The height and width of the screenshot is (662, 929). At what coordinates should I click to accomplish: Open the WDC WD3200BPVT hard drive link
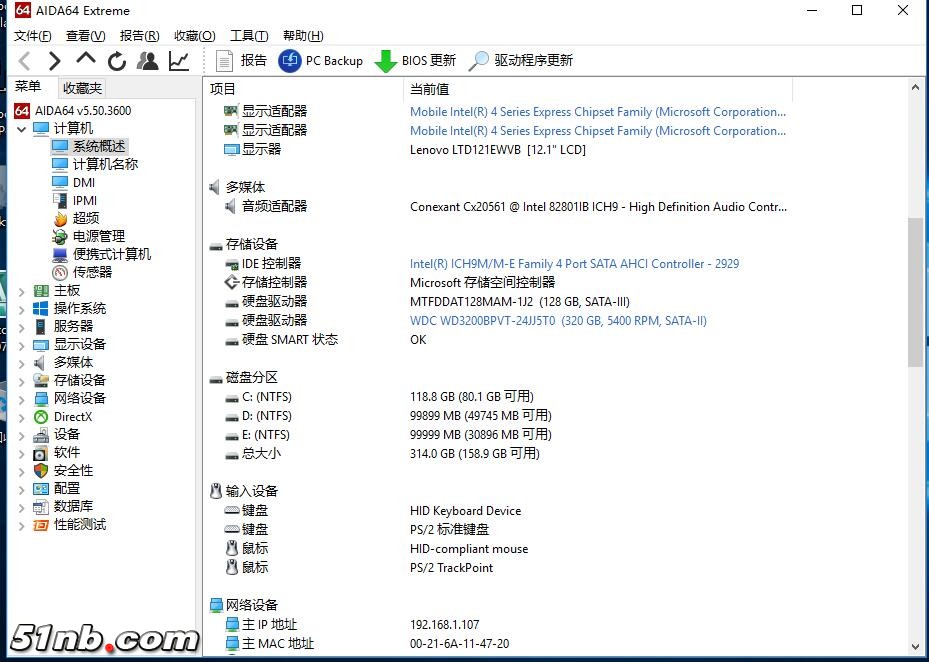coord(558,321)
